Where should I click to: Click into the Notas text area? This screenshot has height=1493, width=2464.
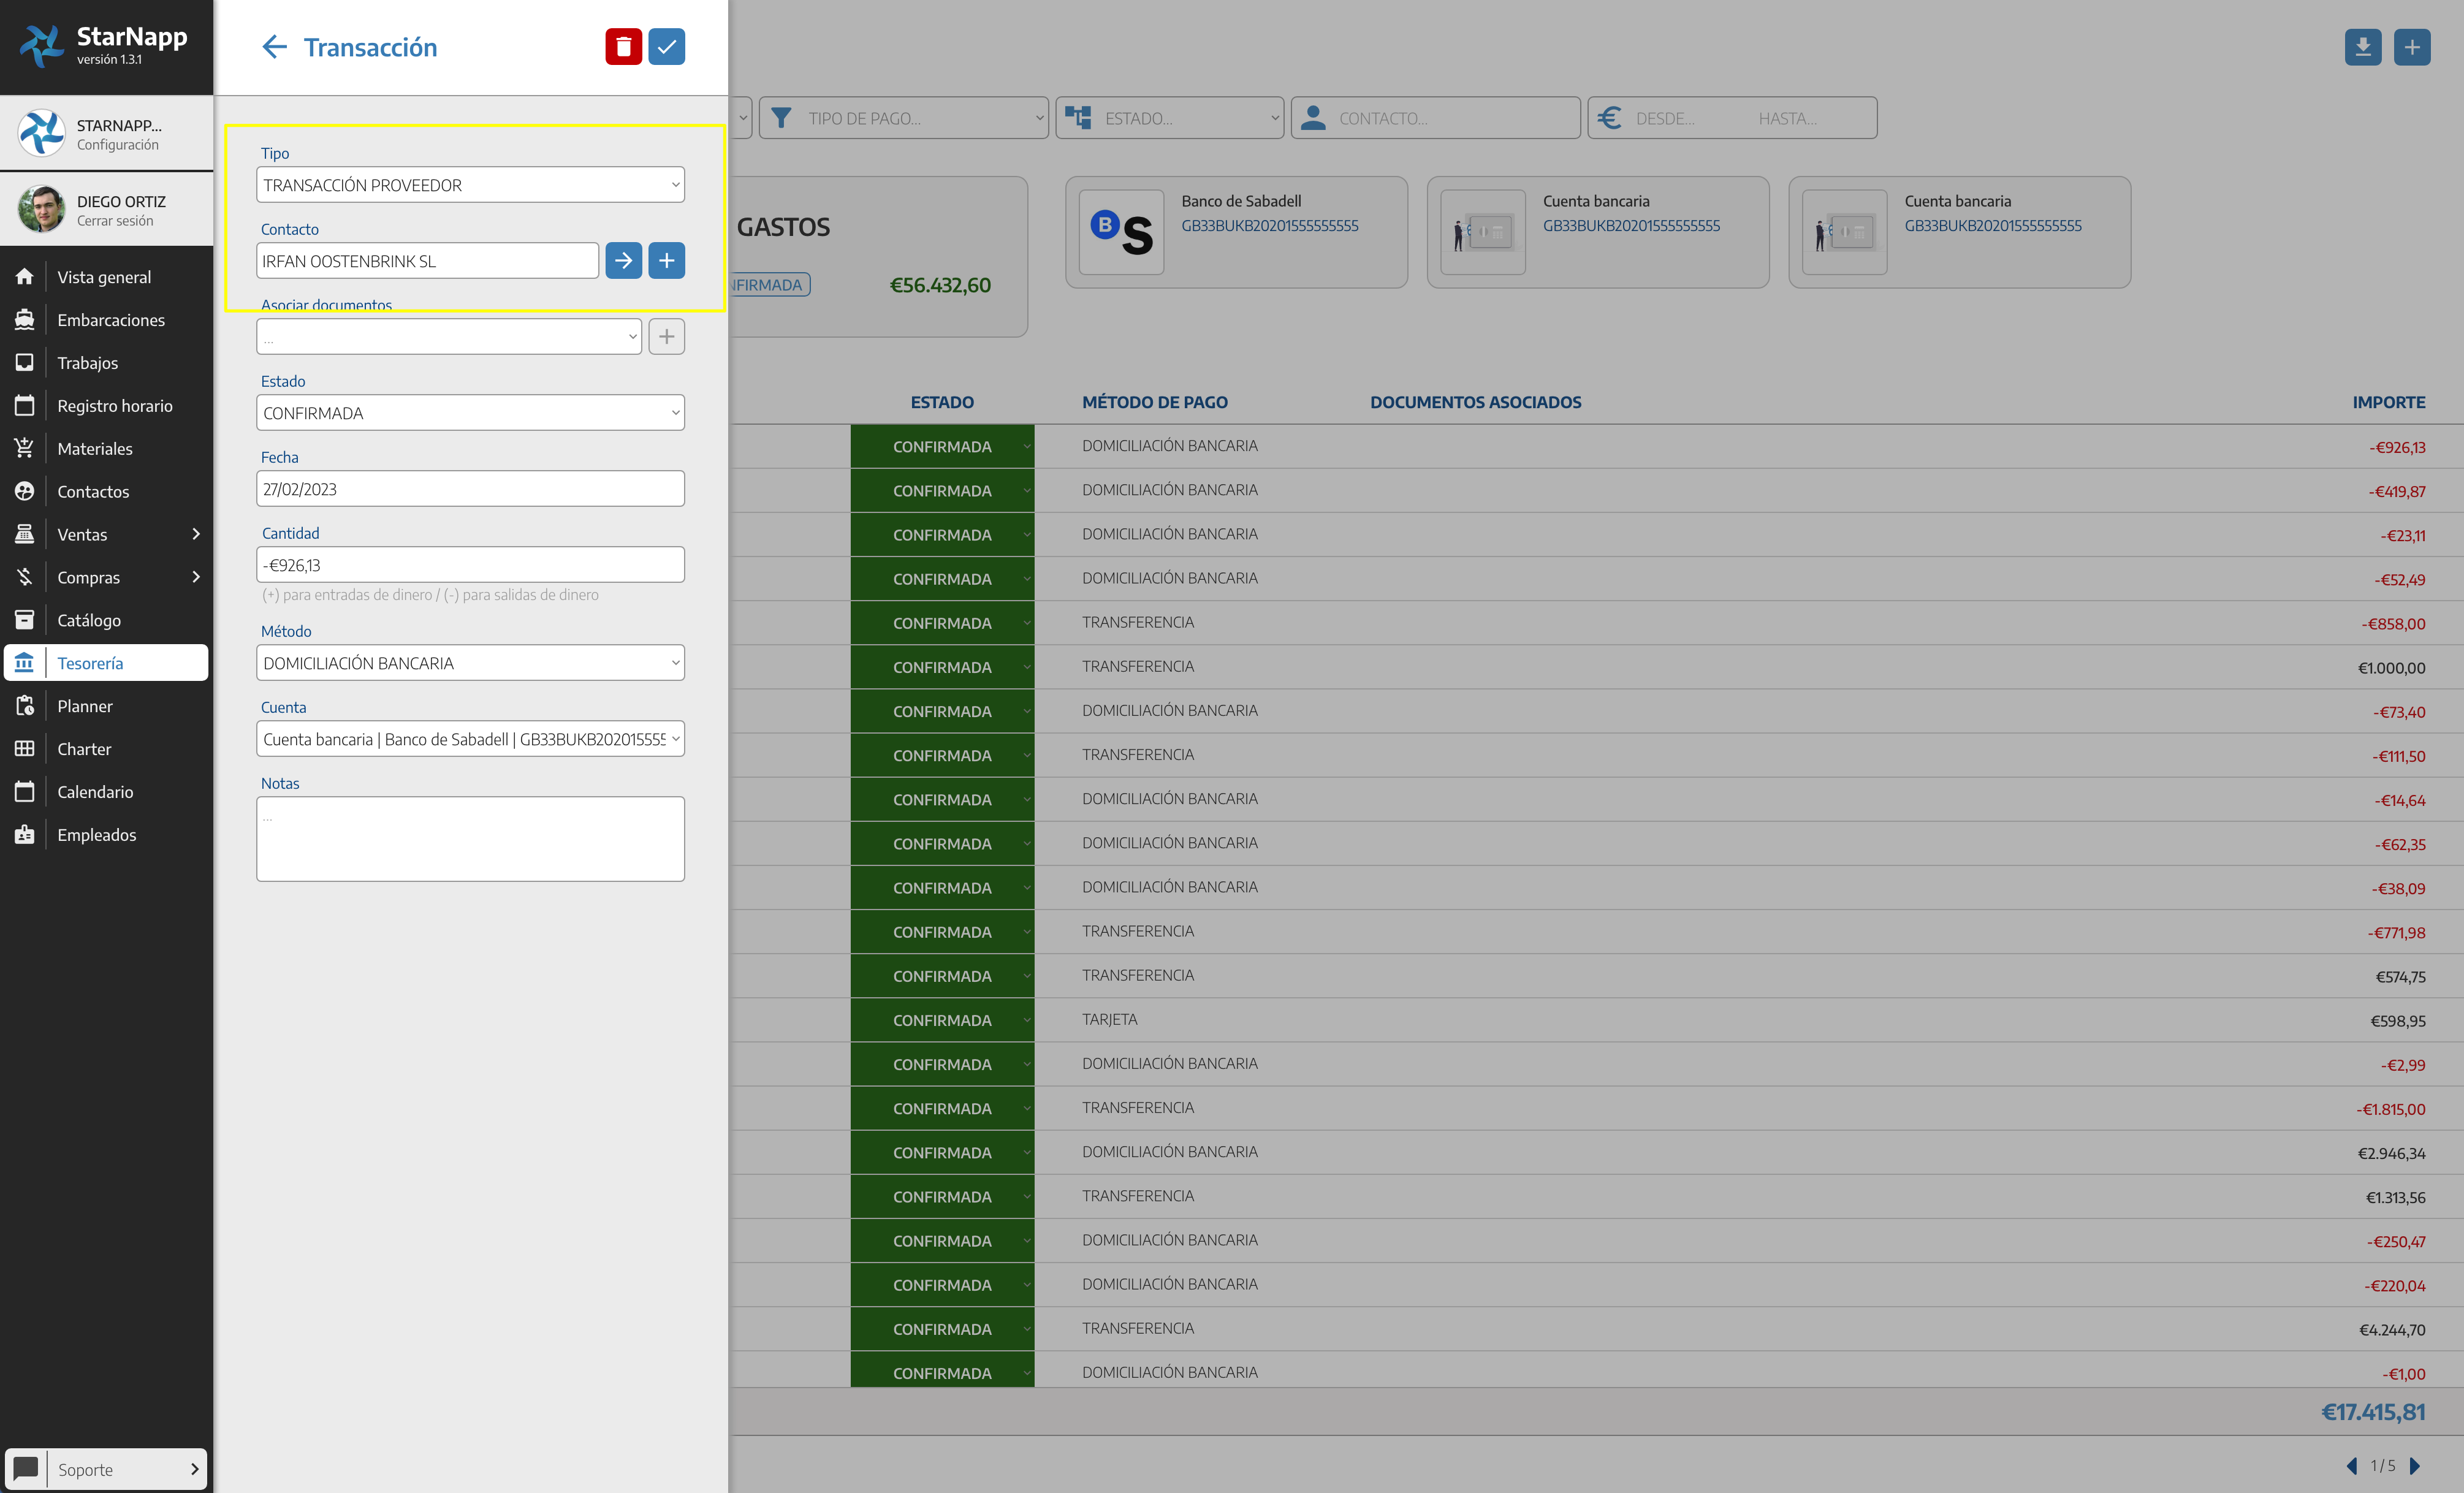point(470,838)
